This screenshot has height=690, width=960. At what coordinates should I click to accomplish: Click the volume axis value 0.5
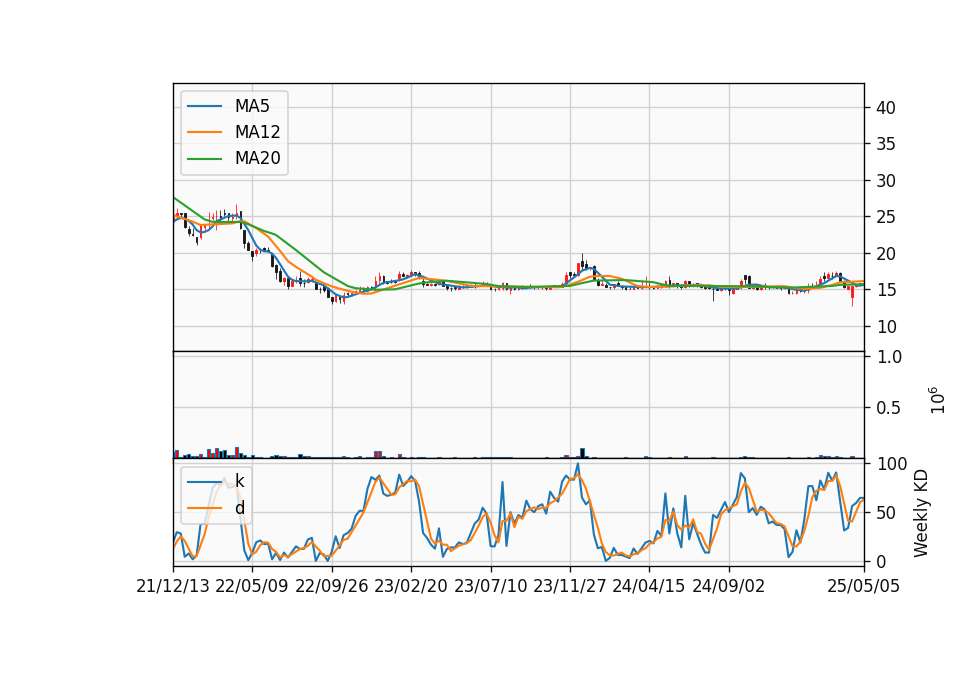click(889, 408)
